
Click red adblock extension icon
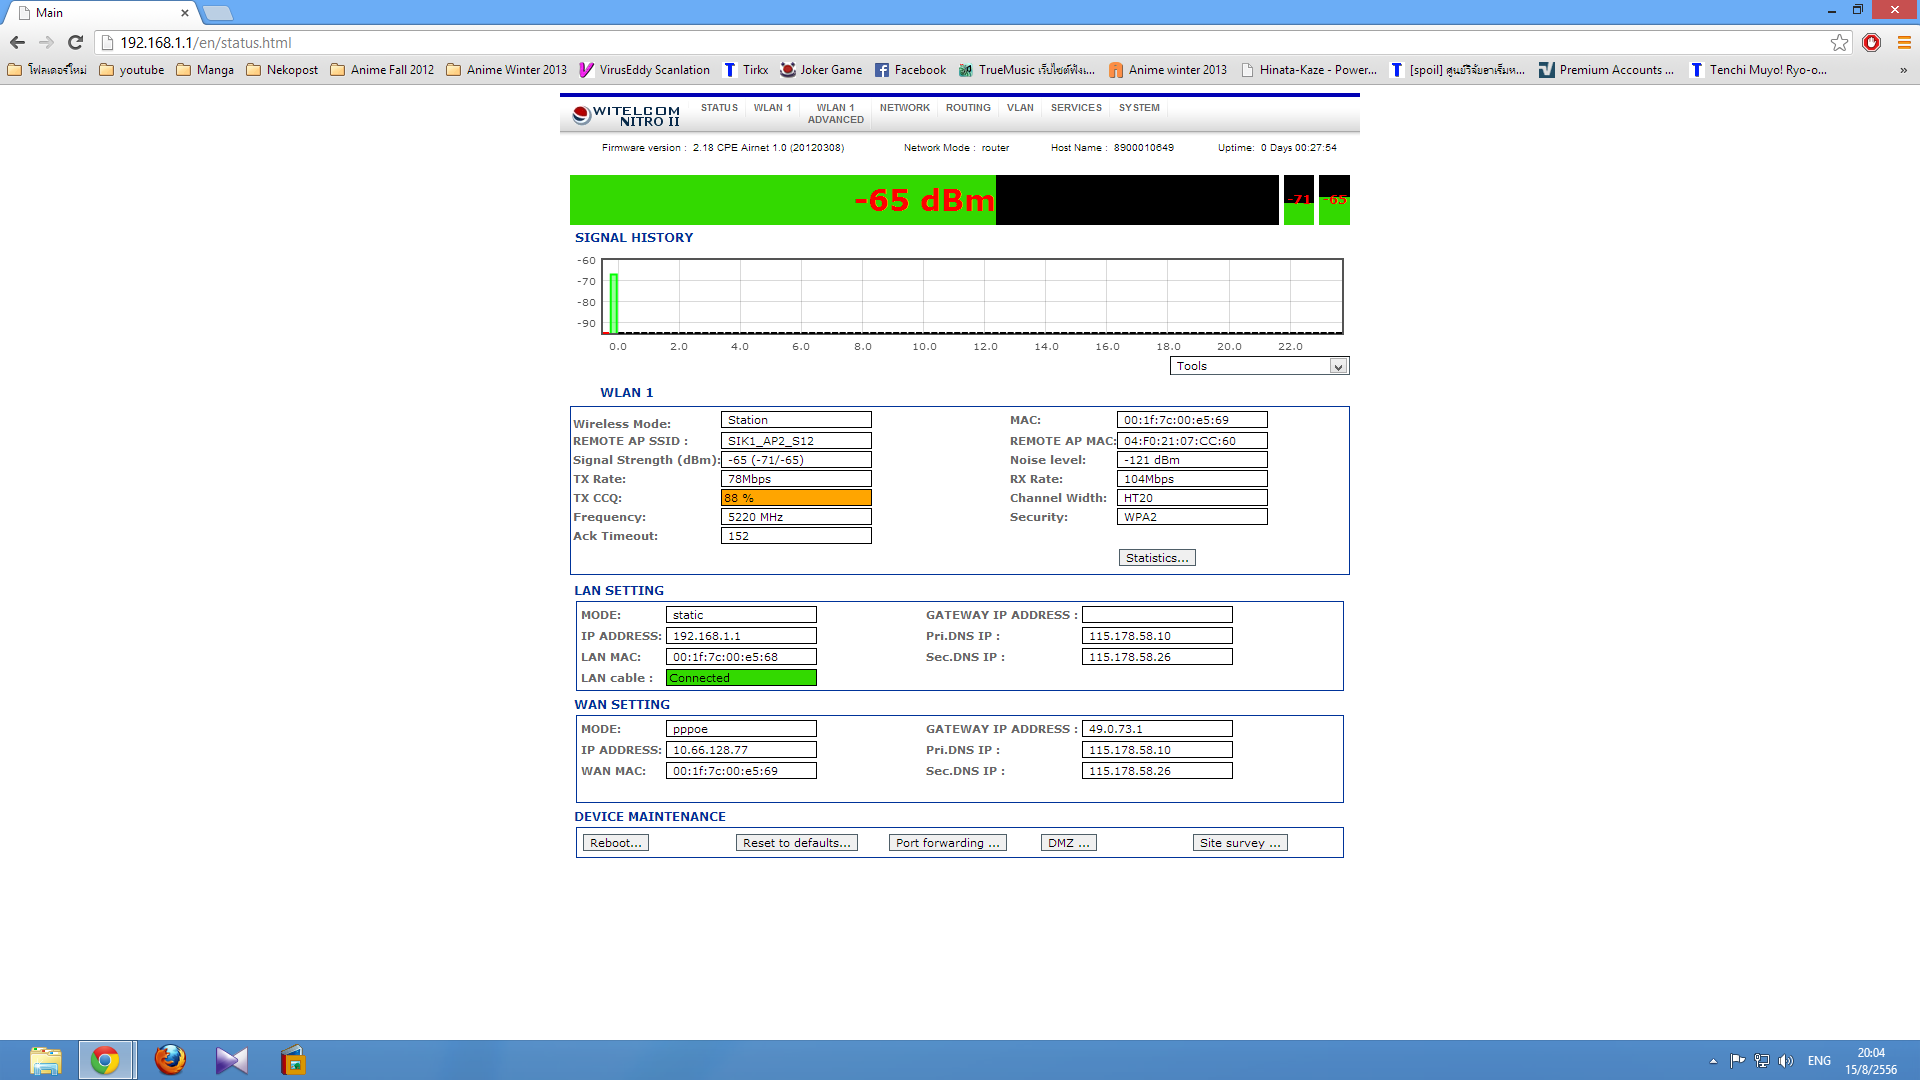1871,42
